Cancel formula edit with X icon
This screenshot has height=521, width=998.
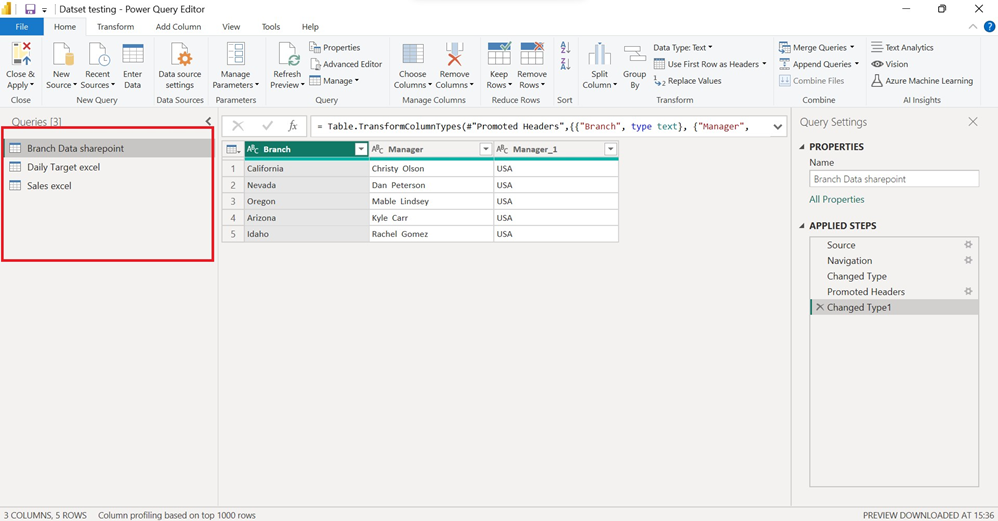pos(237,126)
